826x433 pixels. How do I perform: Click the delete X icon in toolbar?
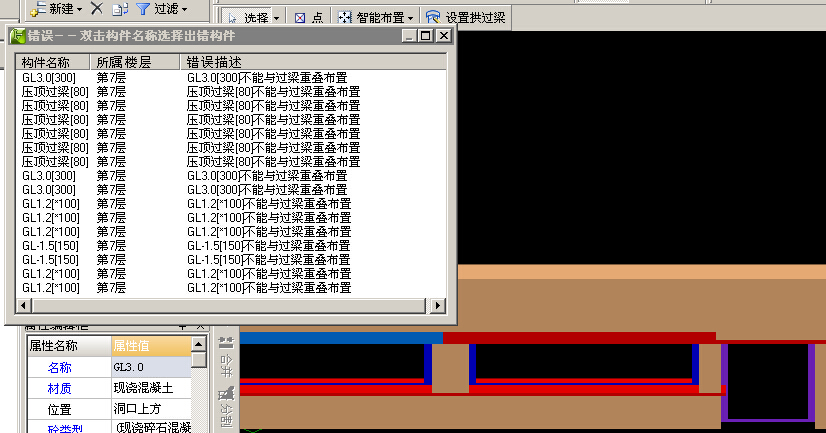coord(97,9)
